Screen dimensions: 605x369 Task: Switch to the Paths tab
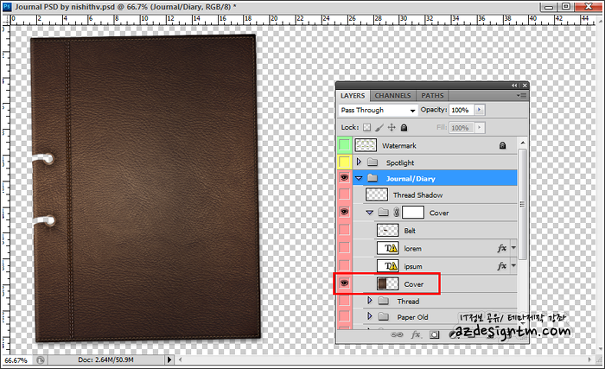click(432, 95)
